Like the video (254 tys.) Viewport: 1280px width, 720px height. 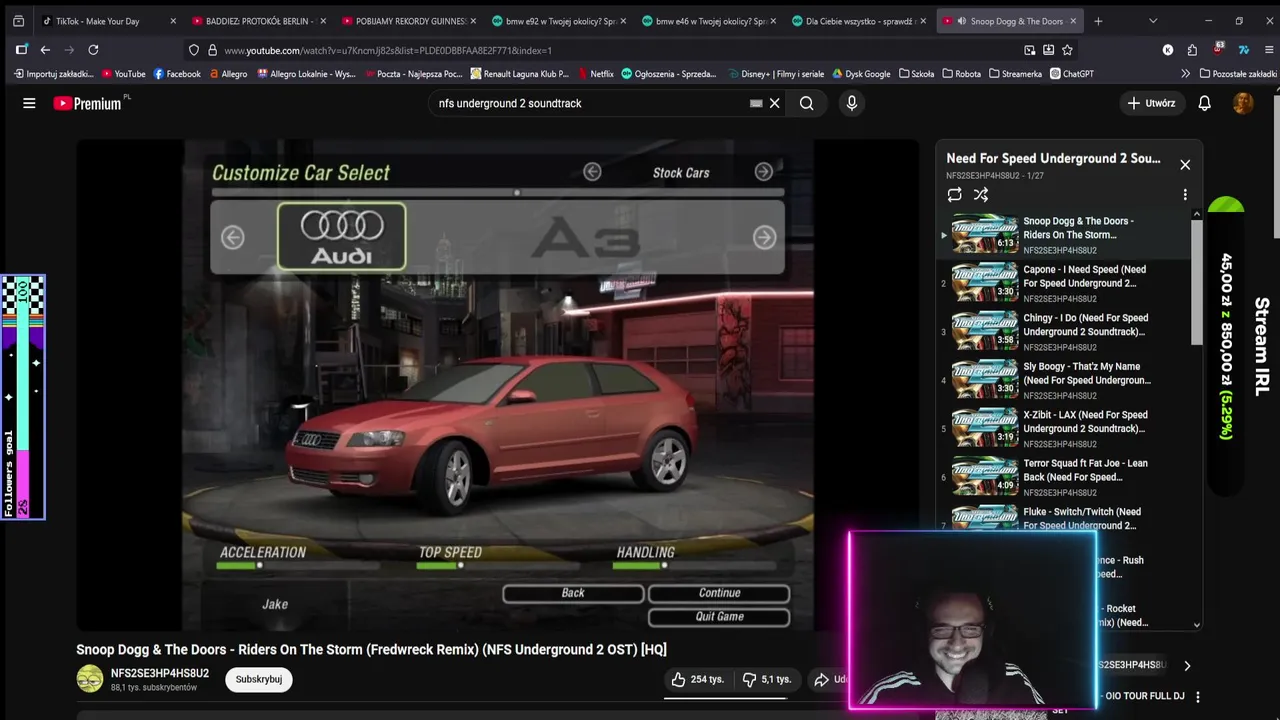tap(698, 679)
